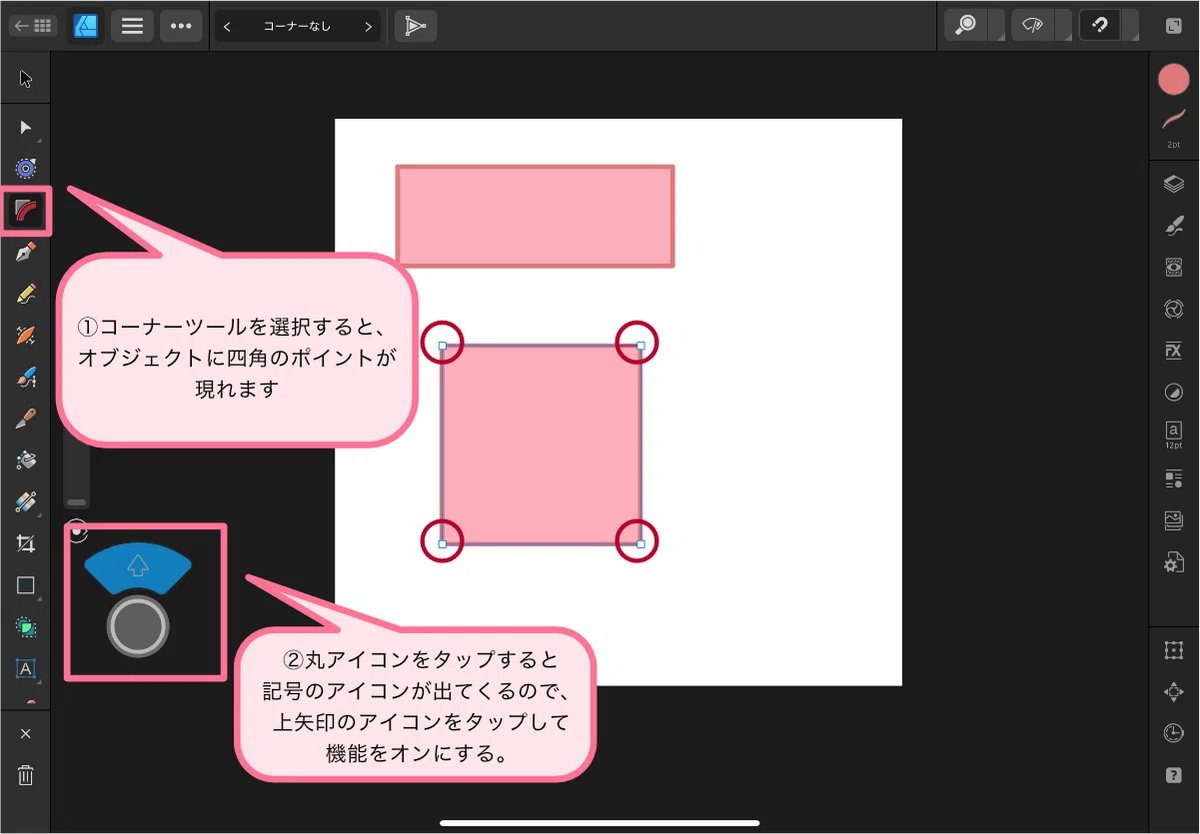This screenshot has width=1200, height=834.
Task: Expand the snapping options triangle
Action: coord(1131,27)
